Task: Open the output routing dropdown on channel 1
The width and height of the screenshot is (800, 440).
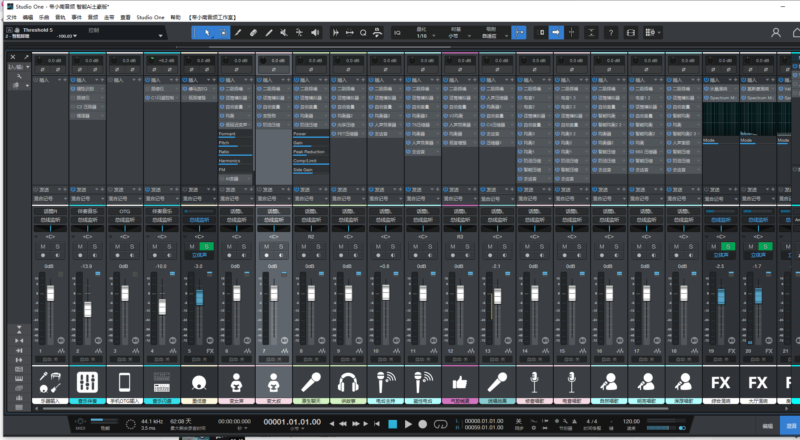Action: [50, 220]
